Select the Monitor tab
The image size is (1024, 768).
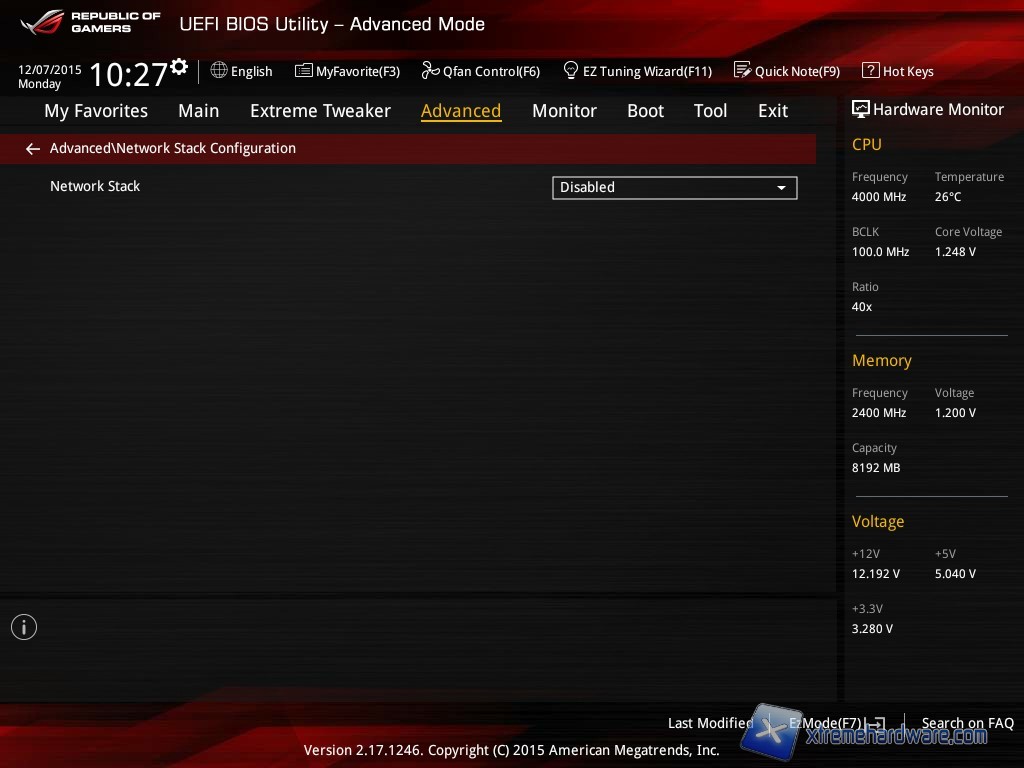click(x=564, y=111)
